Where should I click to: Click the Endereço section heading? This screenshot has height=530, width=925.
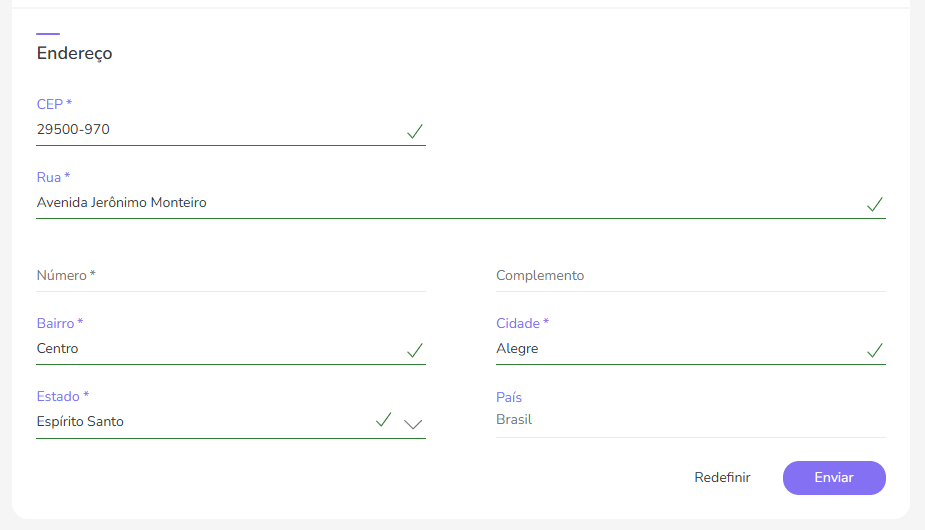(x=75, y=54)
